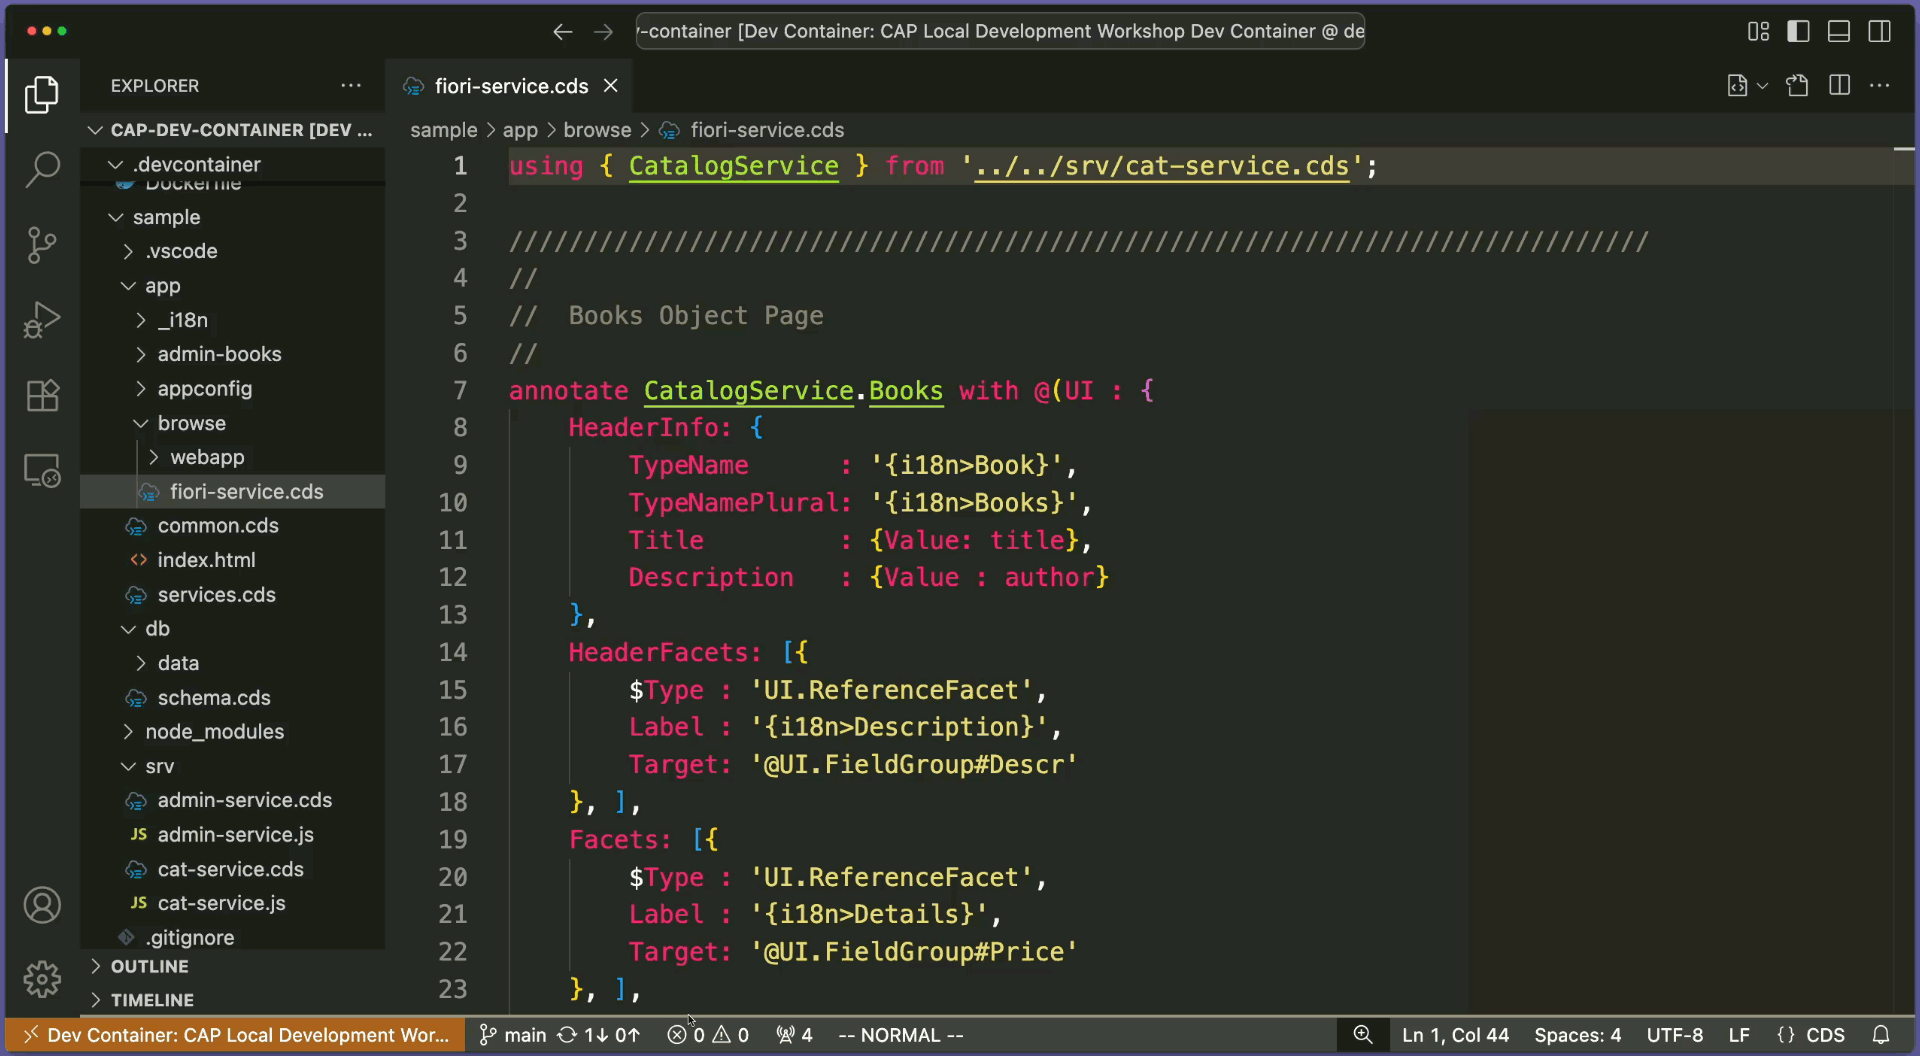Screen dimensions: 1920x1056
Task: Open the Remote Explorer view icon
Action: click(42, 470)
